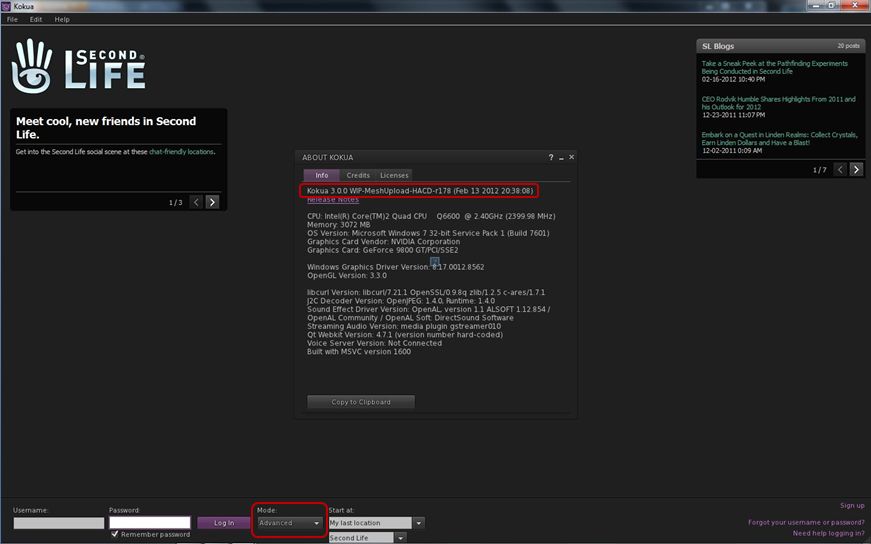The width and height of the screenshot is (871, 544).
Task: Open the Release Notes link
Action: point(333,200)
